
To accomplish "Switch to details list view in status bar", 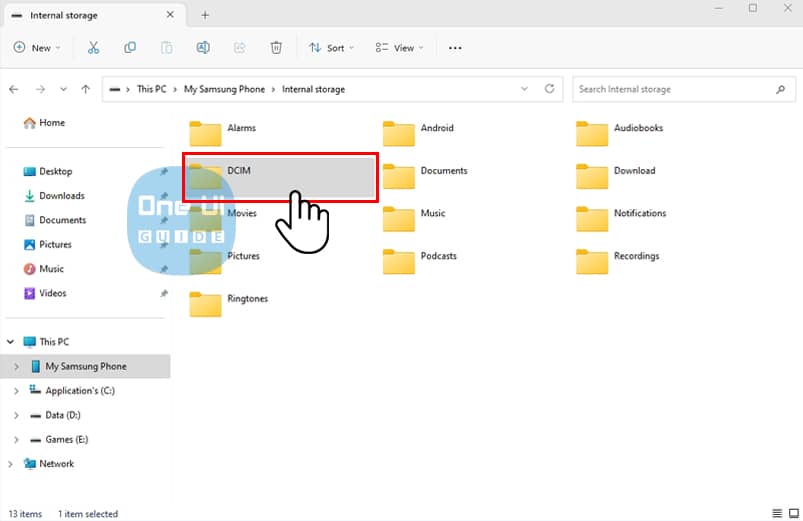I will (777, 513).
